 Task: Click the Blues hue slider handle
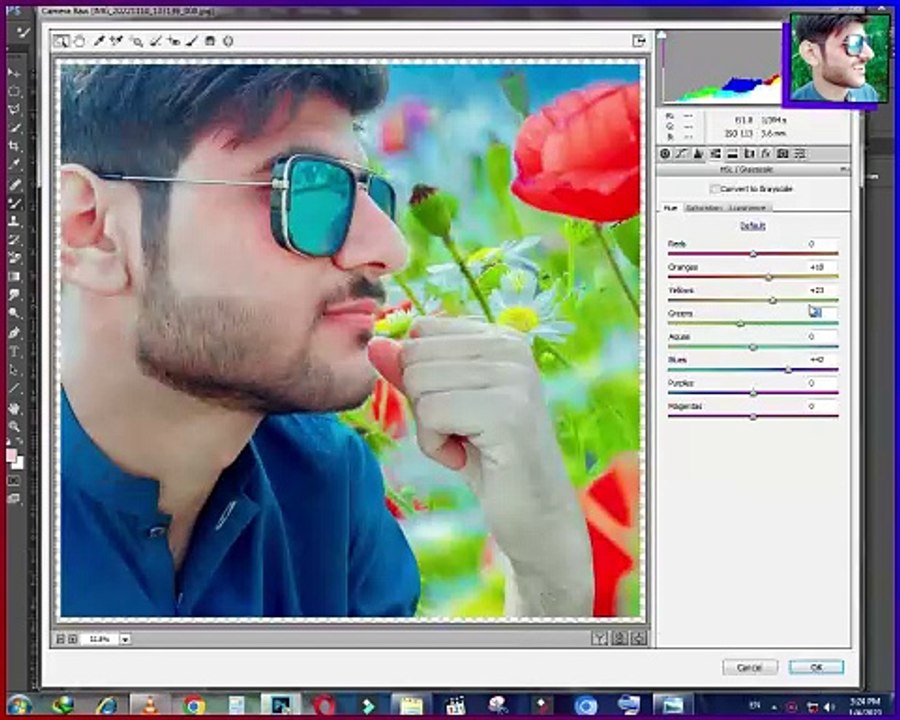click(788, 370)
